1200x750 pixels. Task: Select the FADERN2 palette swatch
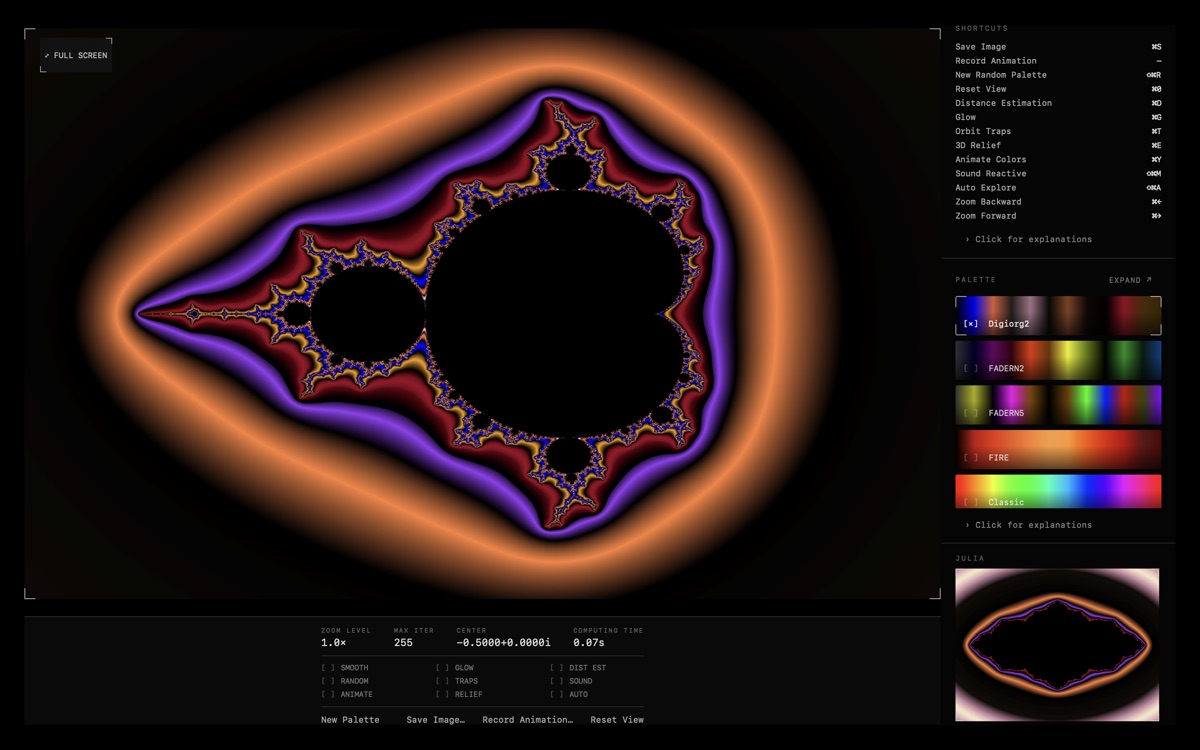[1058, 360]
